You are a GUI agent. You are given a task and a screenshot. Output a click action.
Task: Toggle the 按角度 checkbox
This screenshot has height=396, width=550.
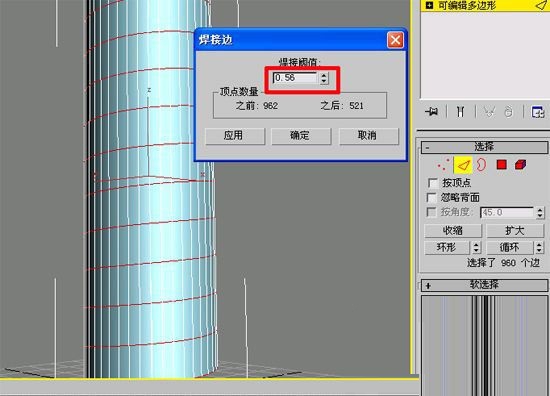coord(431,212)
